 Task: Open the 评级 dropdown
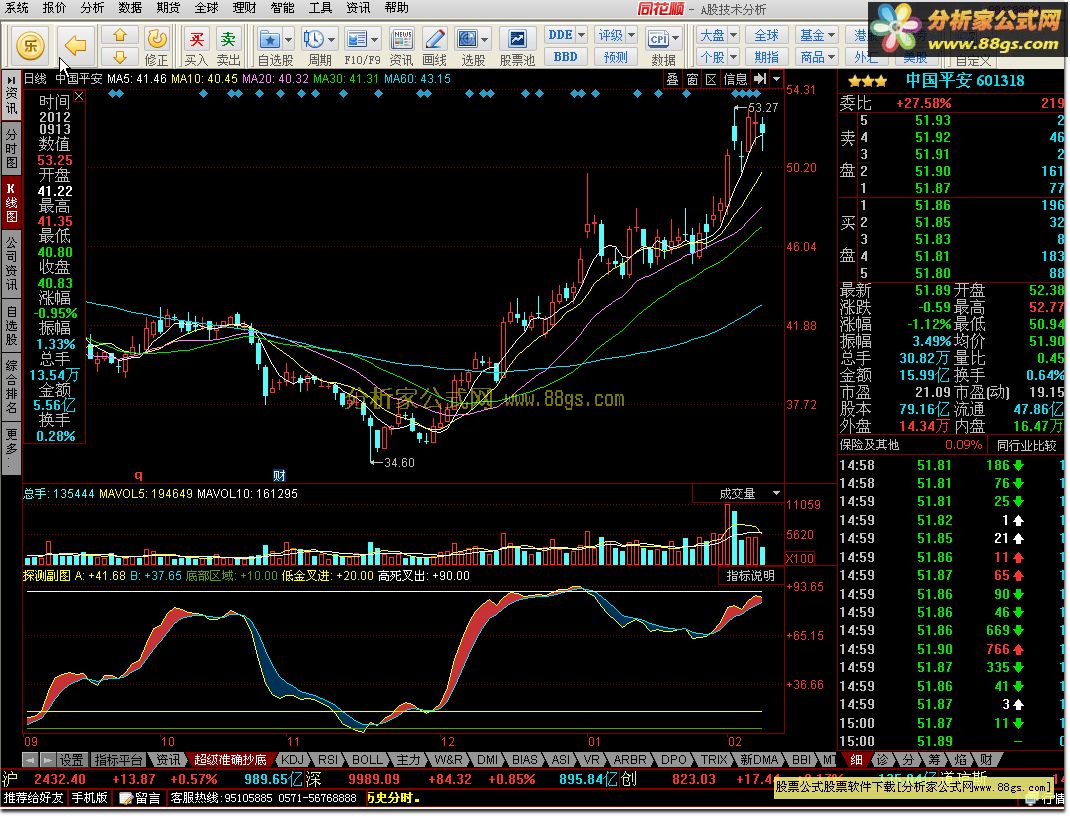tap(631, 35)
